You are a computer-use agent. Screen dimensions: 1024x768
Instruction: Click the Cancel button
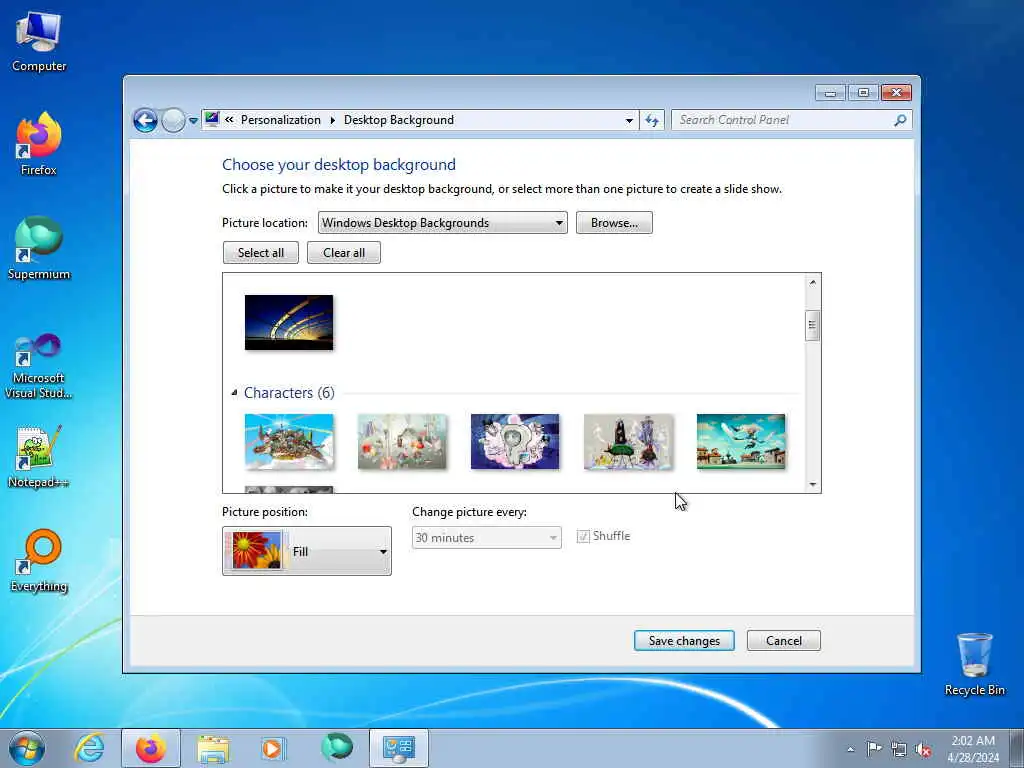[784, 641]
